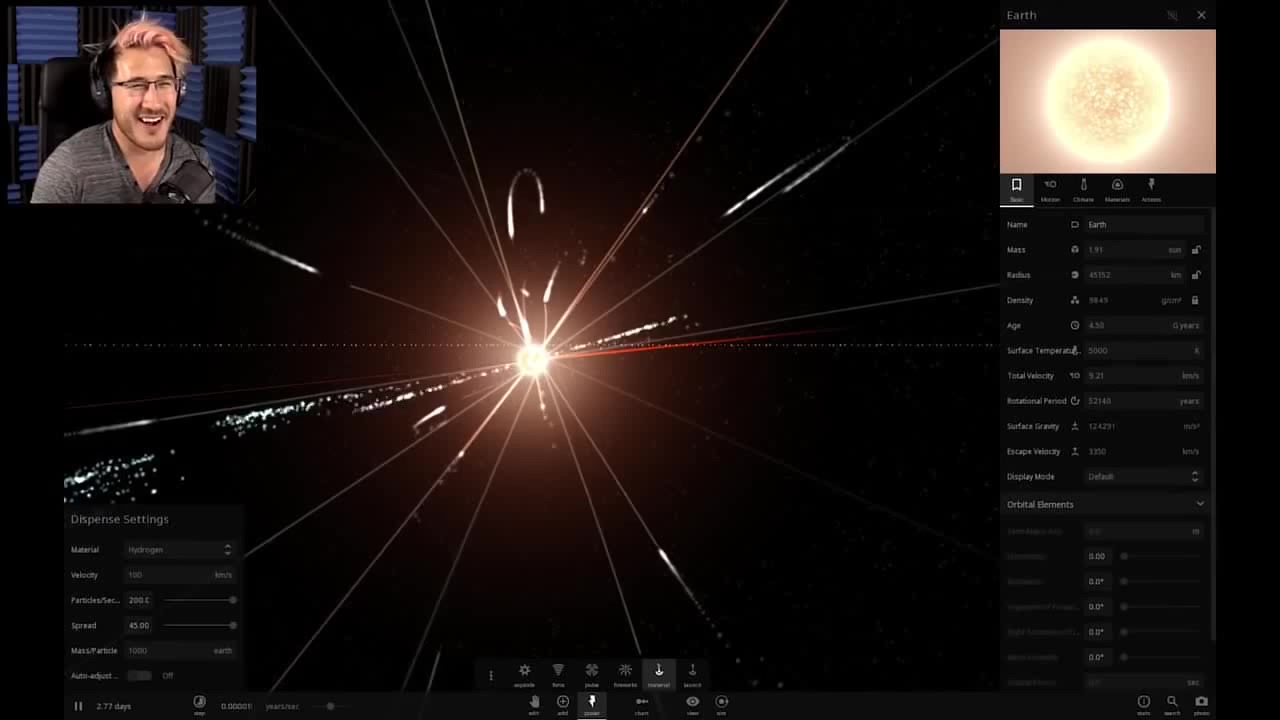1280x720 pixels.
Task: Select the explode power tool
Action: 524,675
